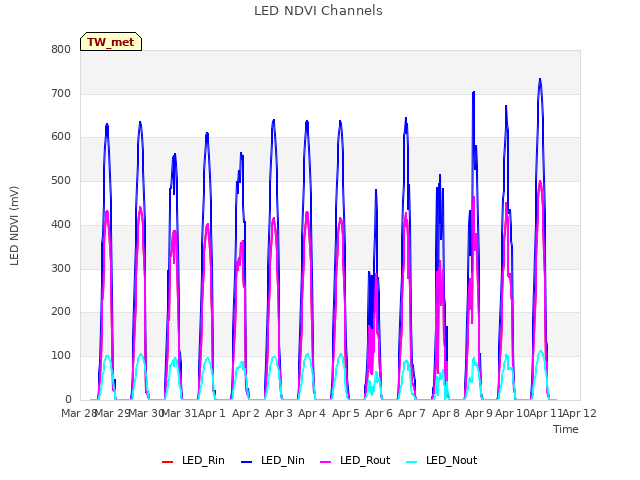
Task: Click the Apr 9 blue peak near 700
Action: [x=473, y=93]
